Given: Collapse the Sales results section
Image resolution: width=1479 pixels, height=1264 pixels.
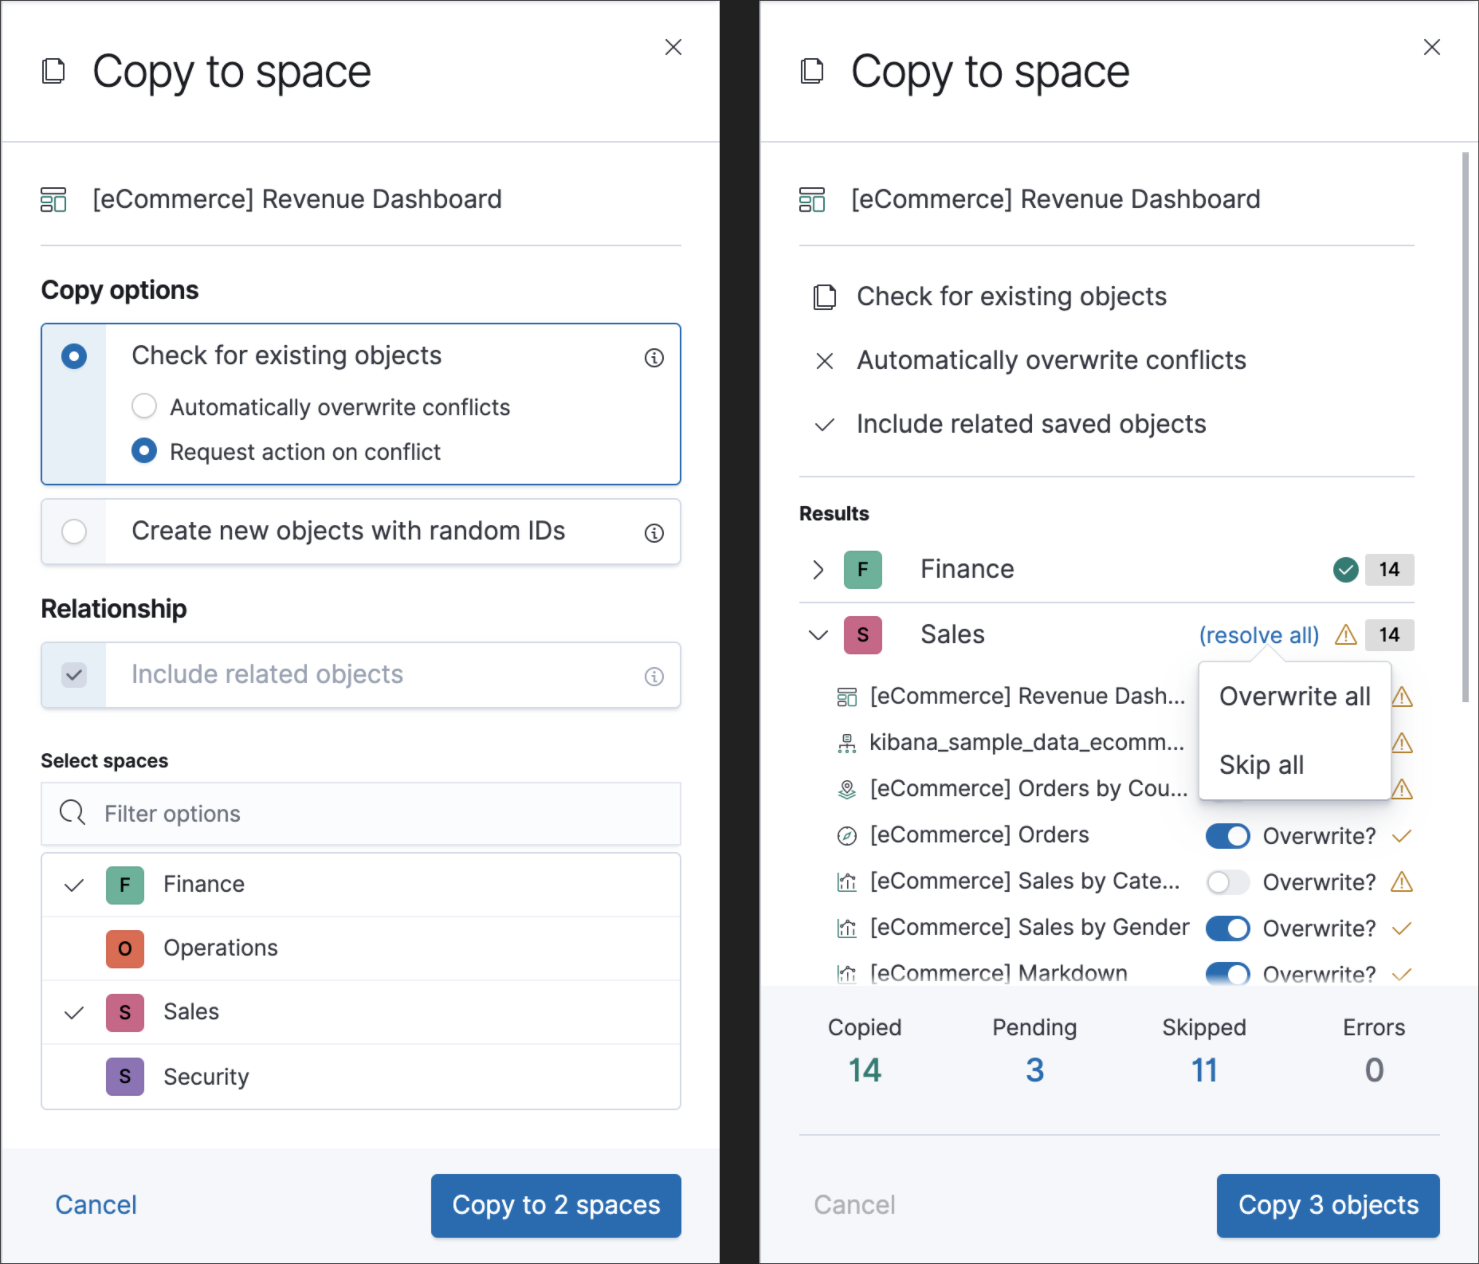Looking at the screenshot, I should point(817,635).
